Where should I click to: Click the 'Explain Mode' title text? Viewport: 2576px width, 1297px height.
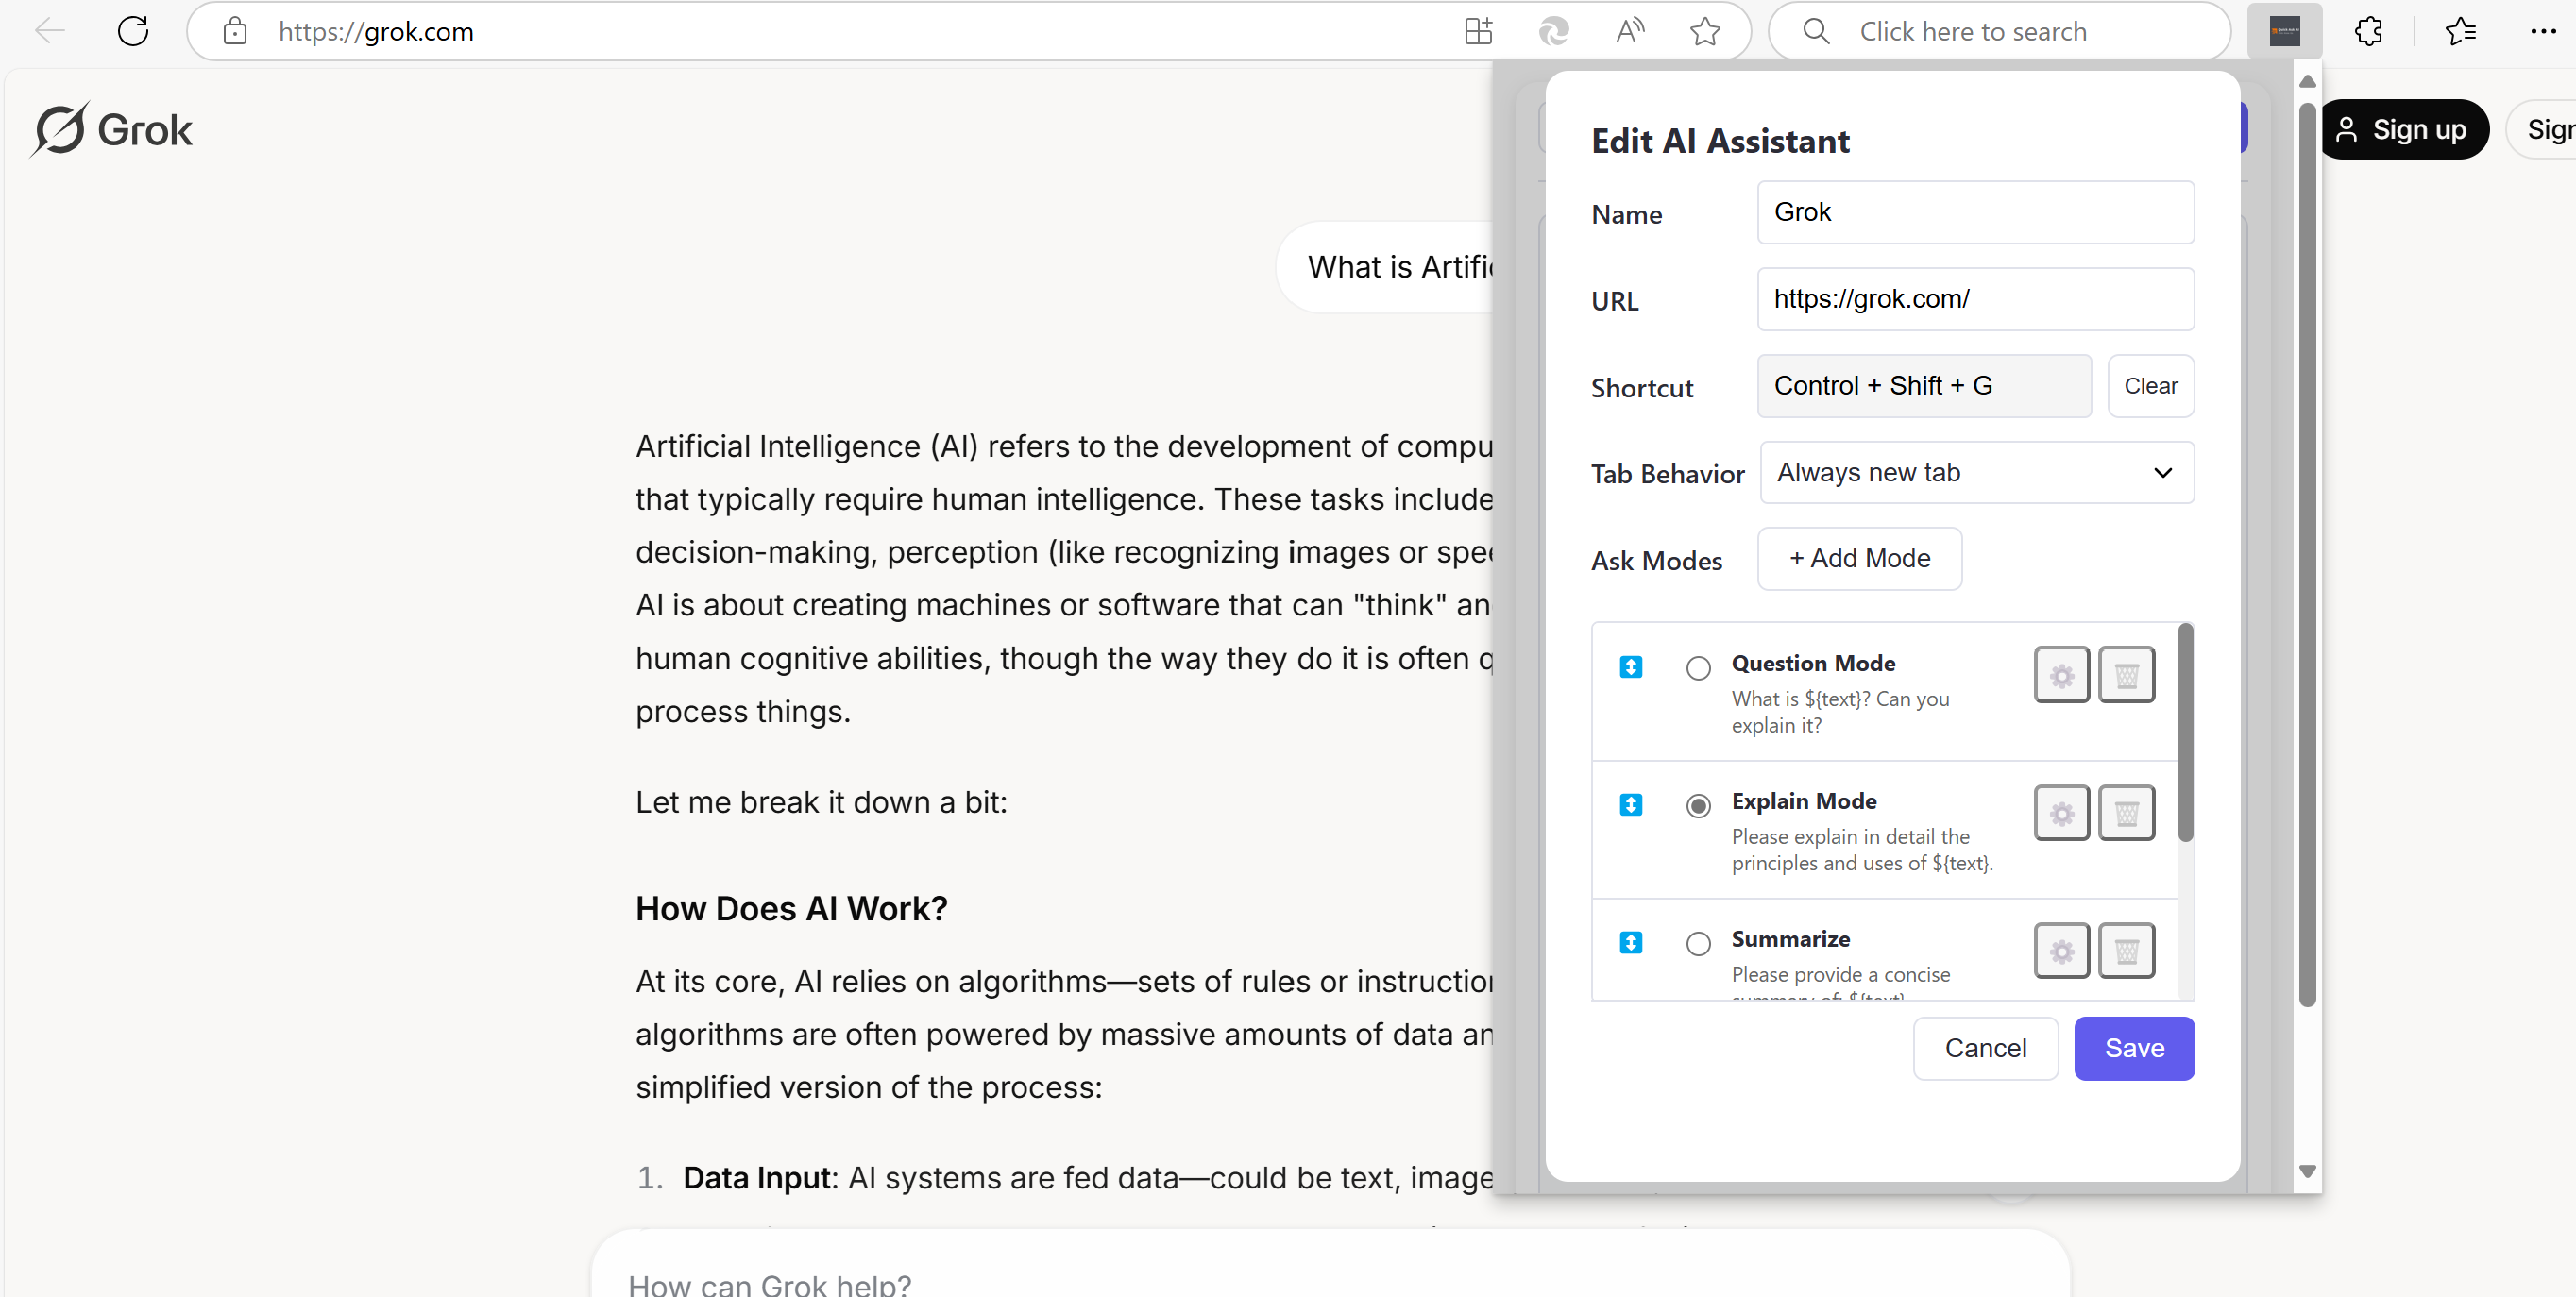click(x=1804, y=801)
